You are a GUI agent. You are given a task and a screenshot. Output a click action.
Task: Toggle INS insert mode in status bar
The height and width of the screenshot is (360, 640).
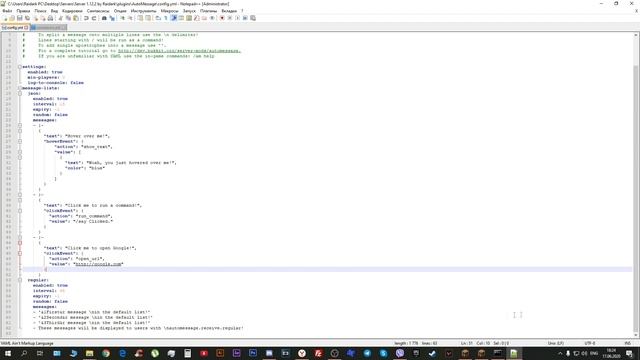click(x=627, y=343)
